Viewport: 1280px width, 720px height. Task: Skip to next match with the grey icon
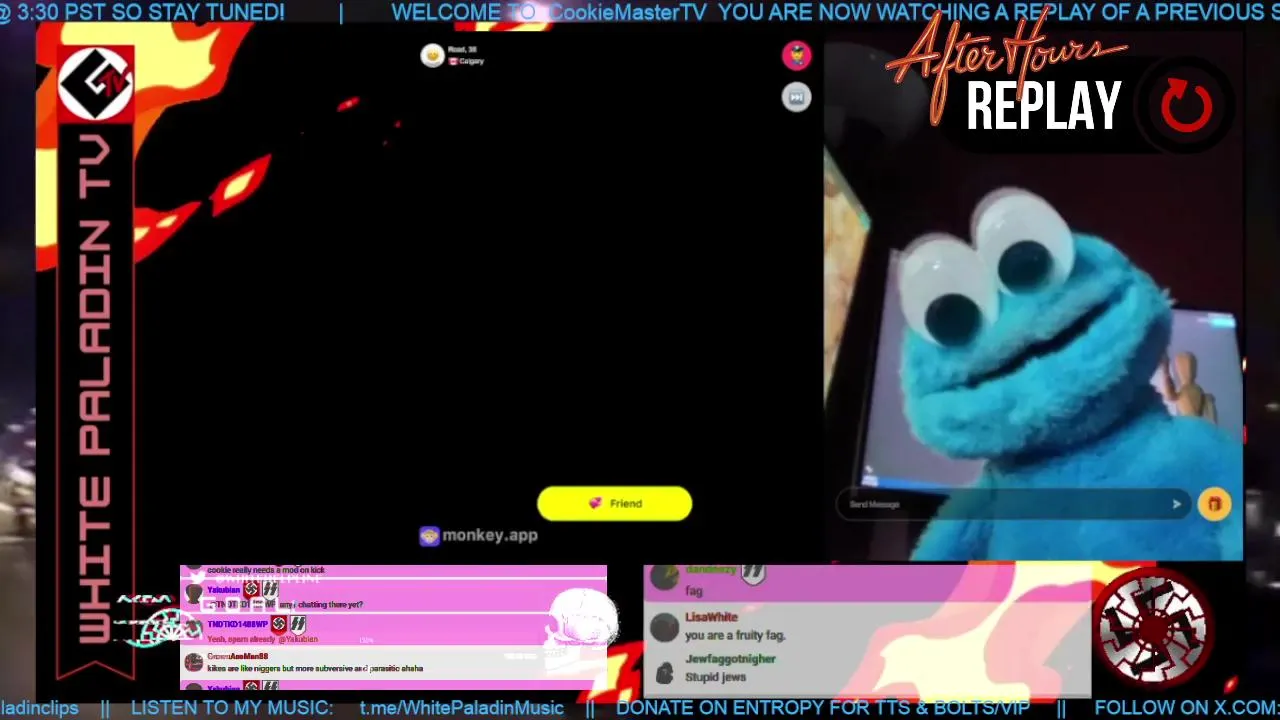pyautogui.click(x=796, y=97)
